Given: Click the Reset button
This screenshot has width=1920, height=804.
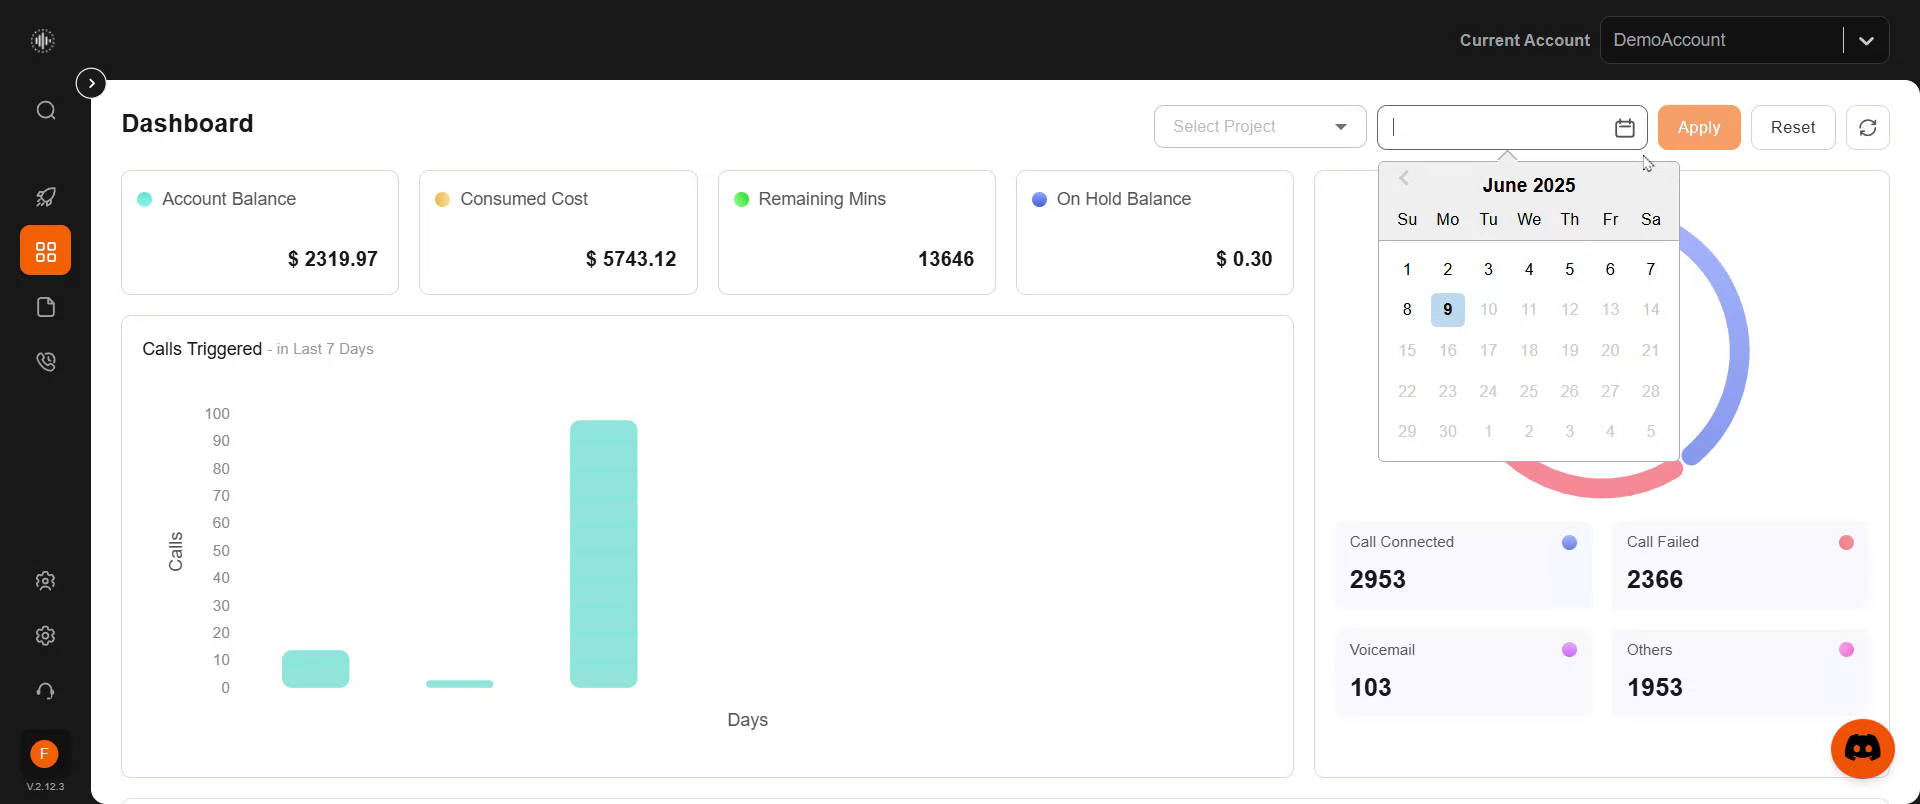Looking at the screenshot, I should [1792, 127].
